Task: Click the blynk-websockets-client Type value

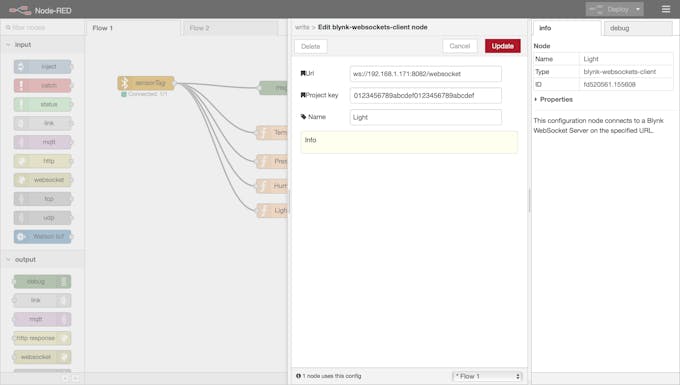Action: (619, 72)
